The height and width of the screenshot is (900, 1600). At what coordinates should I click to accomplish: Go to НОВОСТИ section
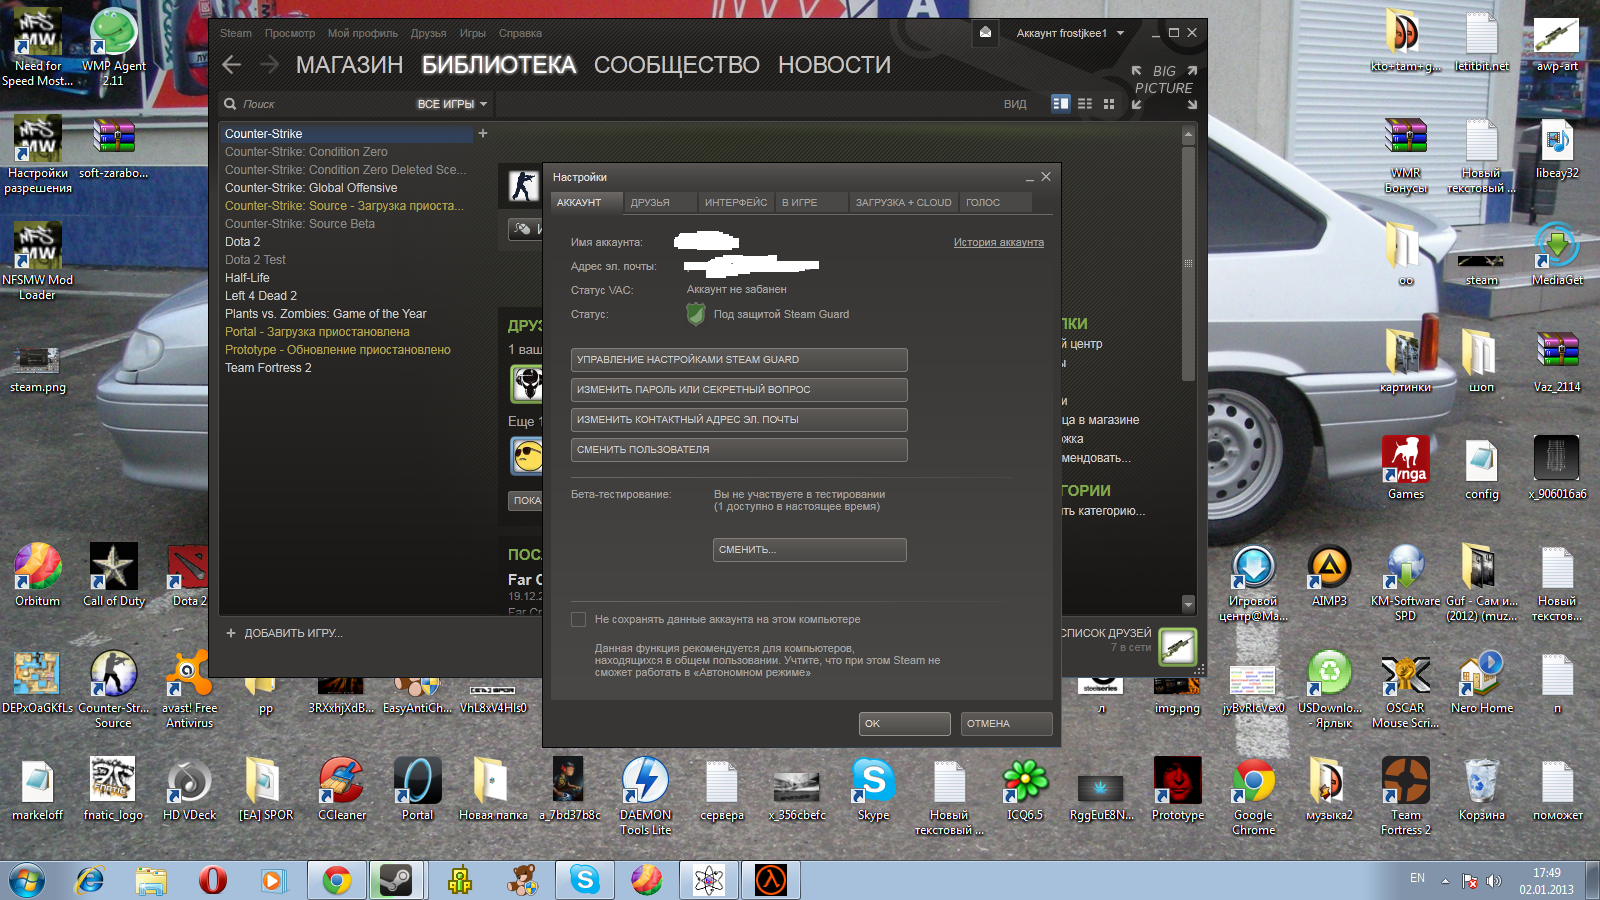click(834, 65)
